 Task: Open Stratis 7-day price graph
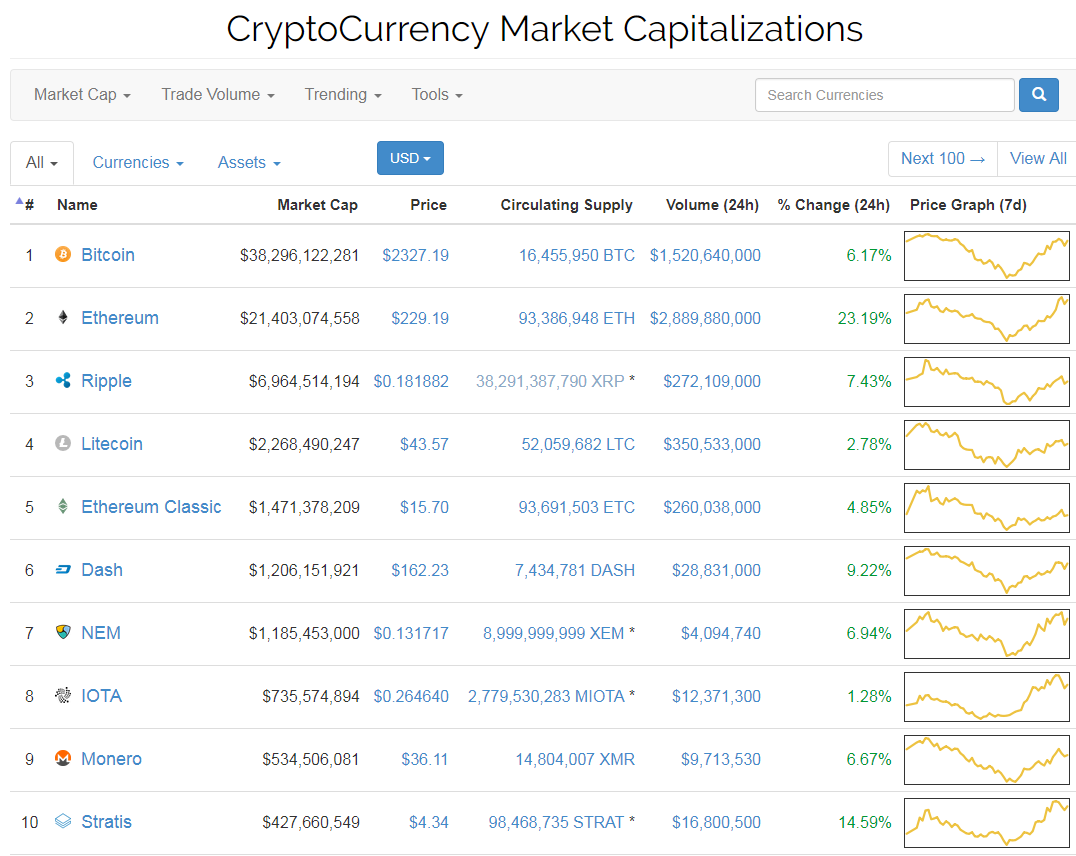[x=987, y=823]
